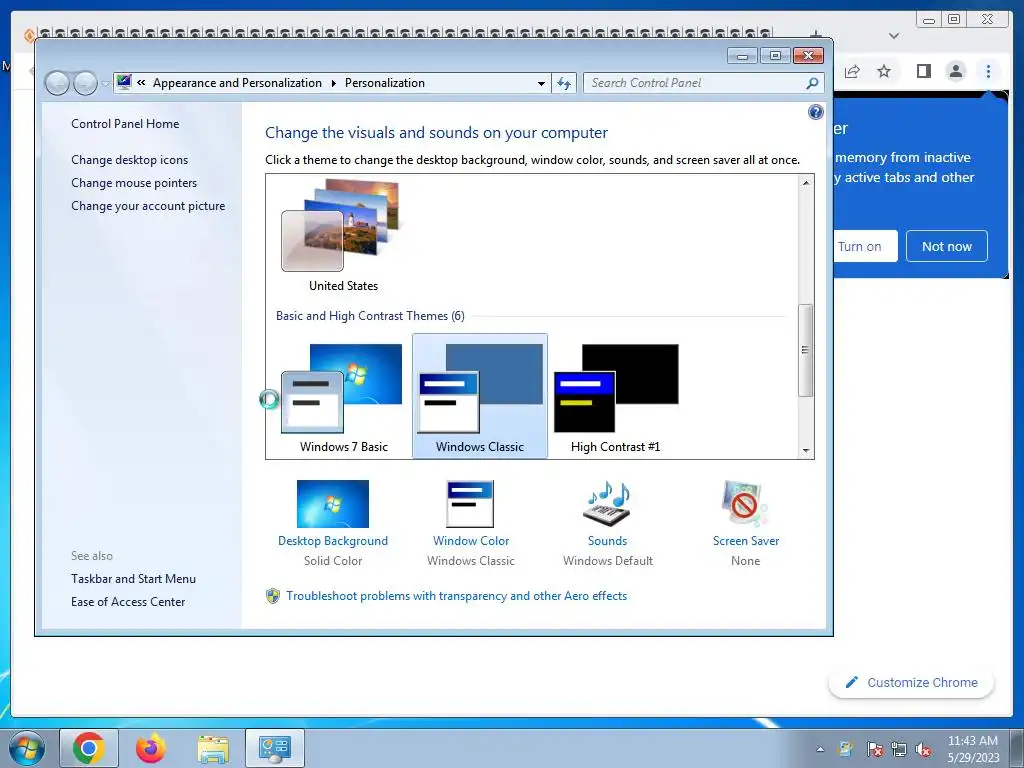Click Chrome's tab search chevron
Viewport: 1024px width, 768px height.
point(894,36)
